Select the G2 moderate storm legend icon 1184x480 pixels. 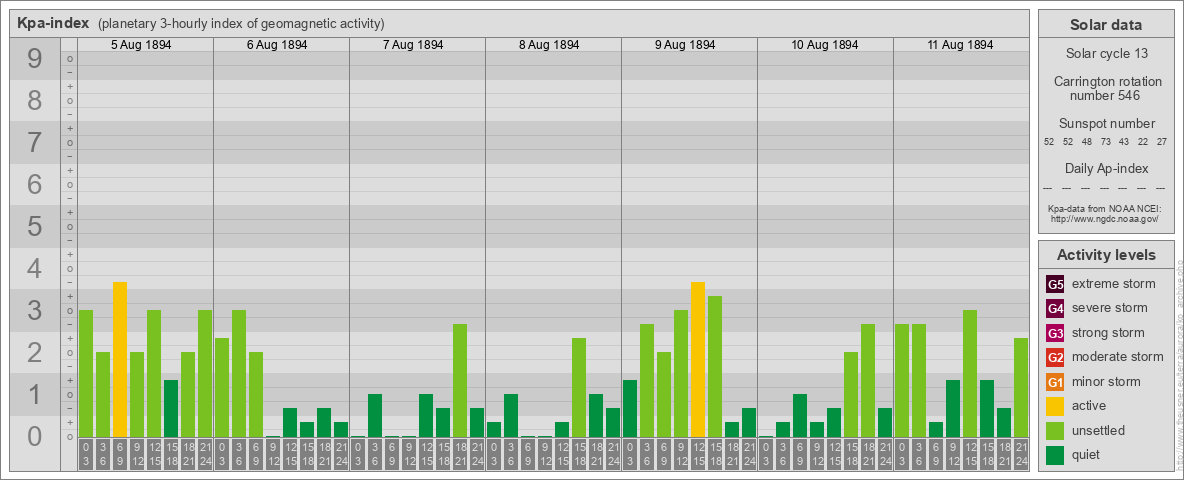[x=1056, y=358]
